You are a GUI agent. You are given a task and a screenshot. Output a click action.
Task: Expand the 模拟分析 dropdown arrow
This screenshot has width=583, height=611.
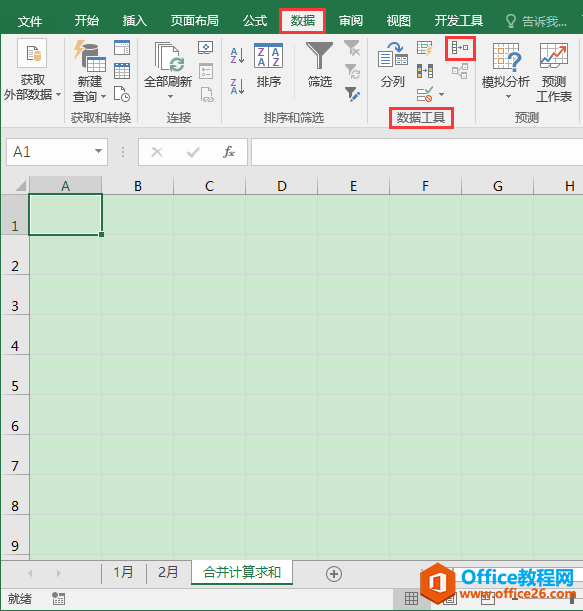click(508, 96)
